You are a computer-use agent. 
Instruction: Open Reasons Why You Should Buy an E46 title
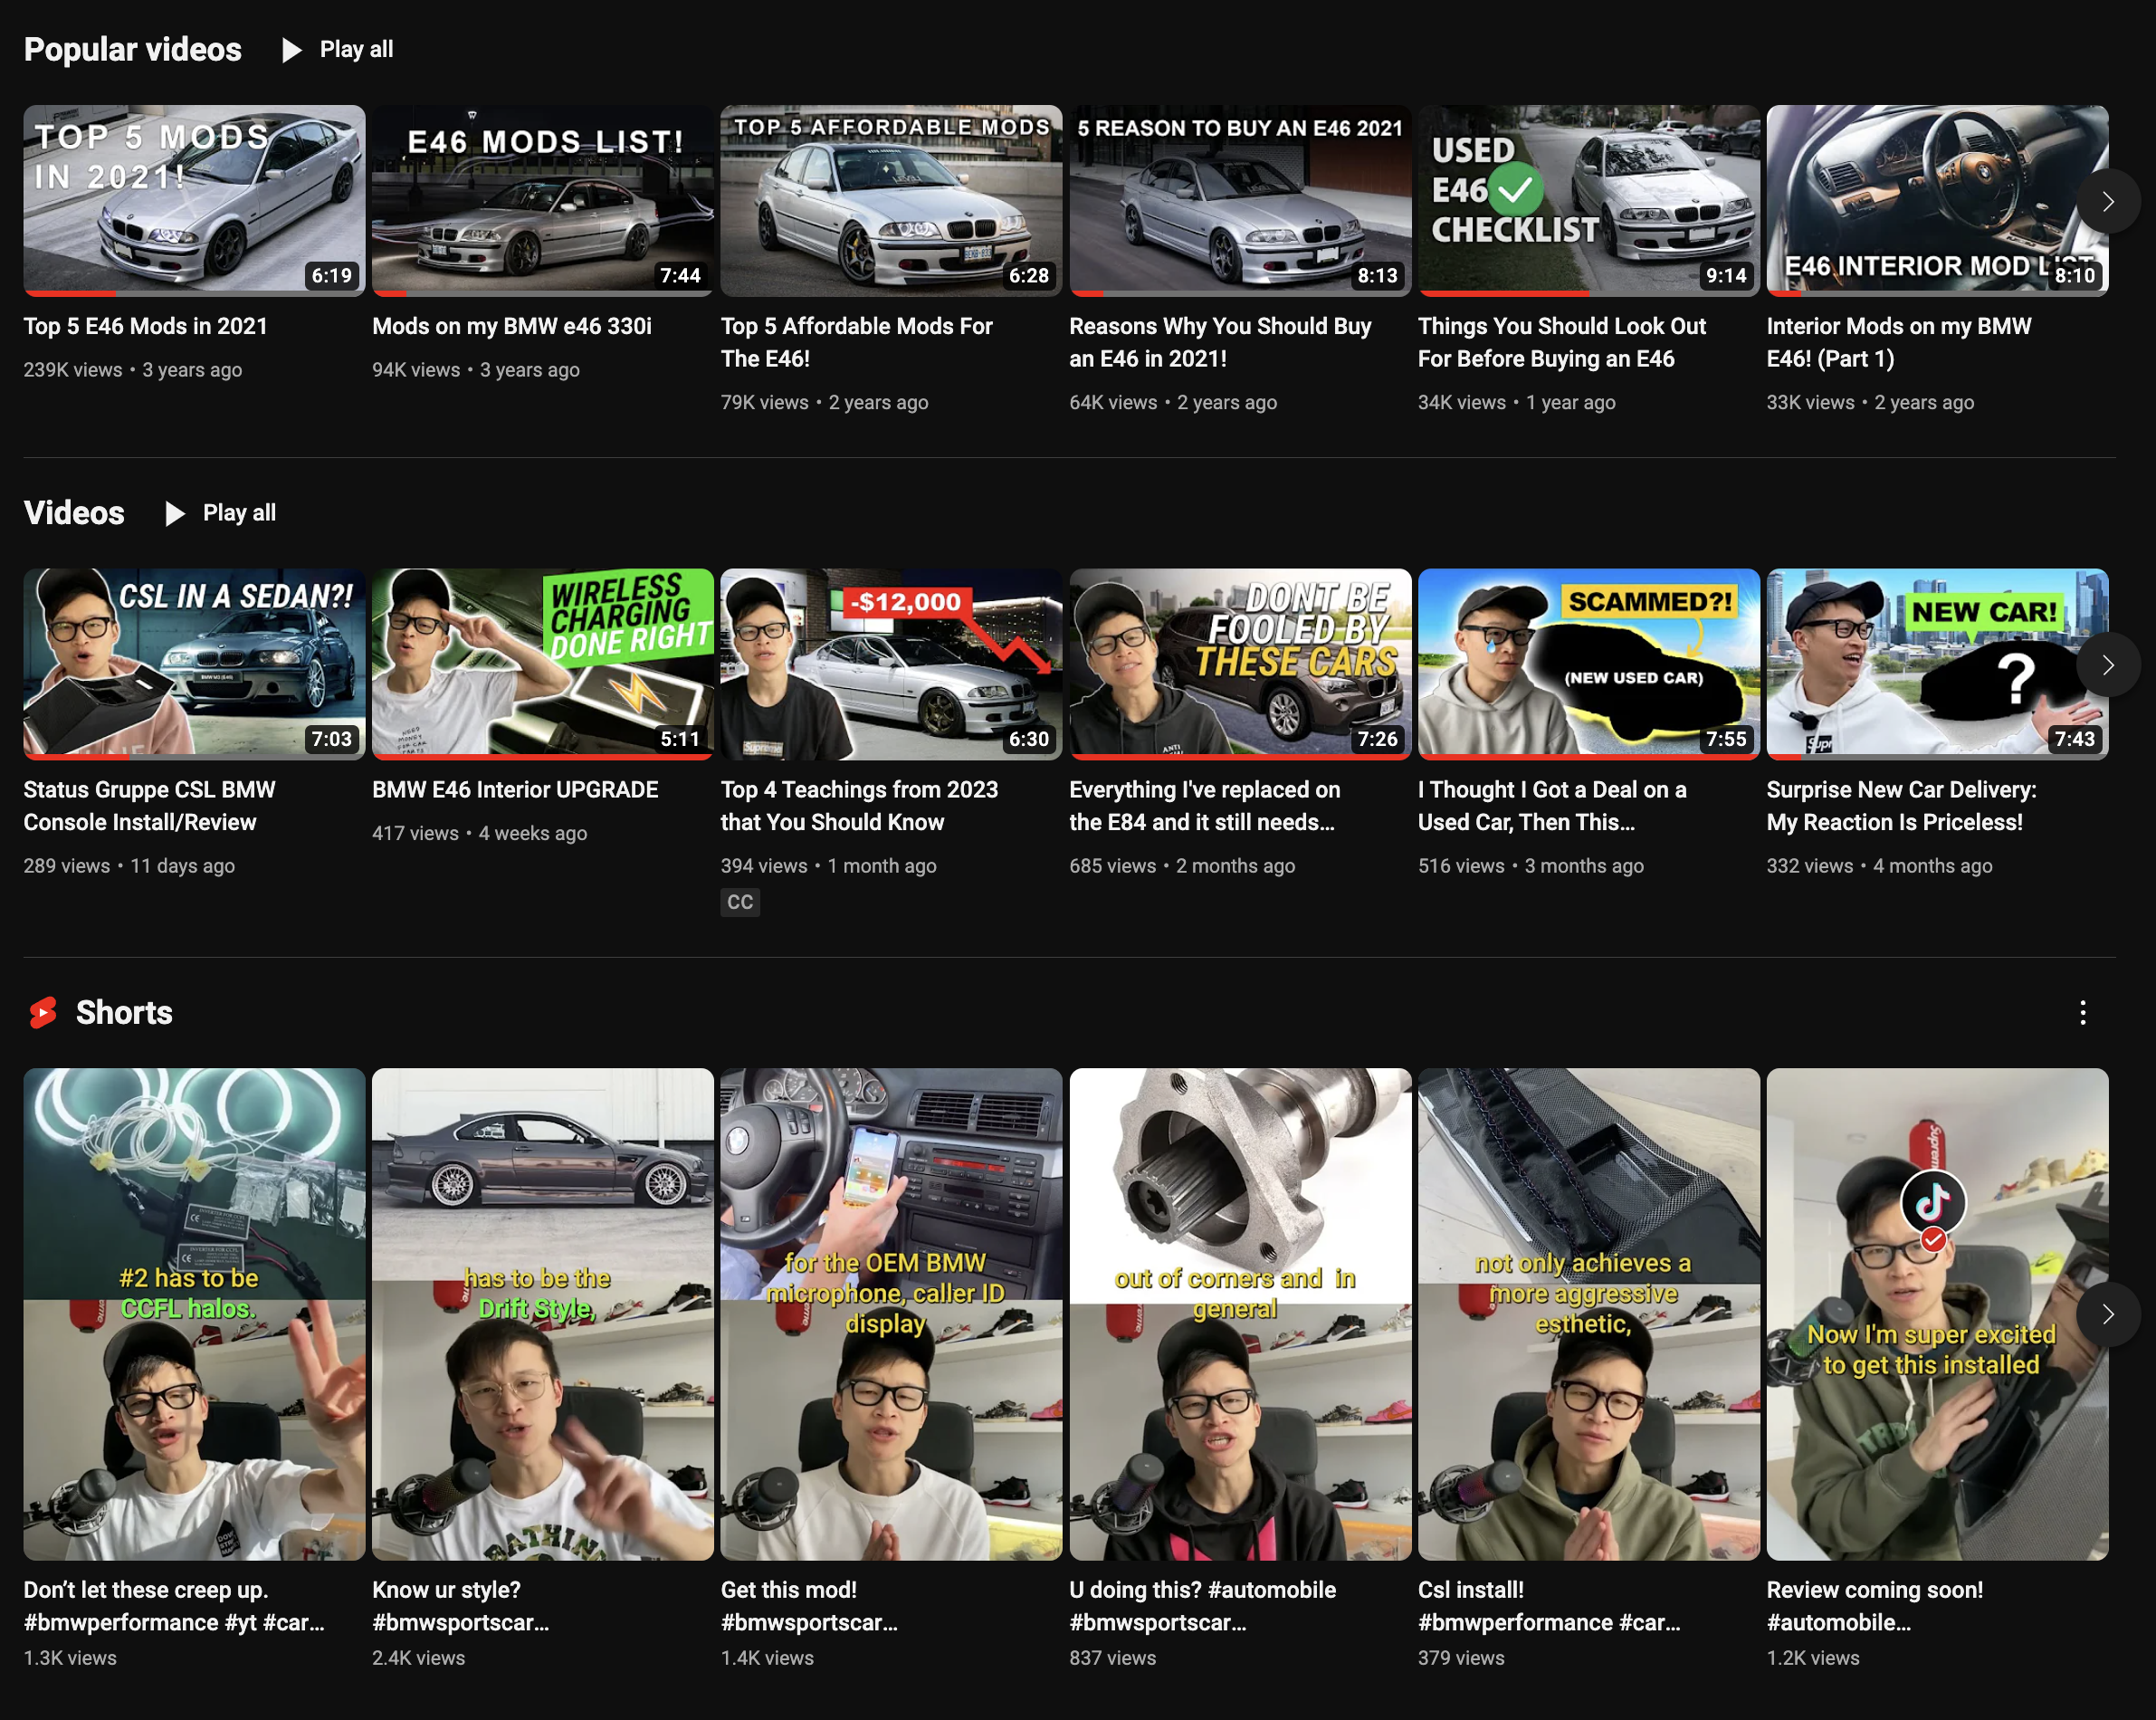point(1220,342)
